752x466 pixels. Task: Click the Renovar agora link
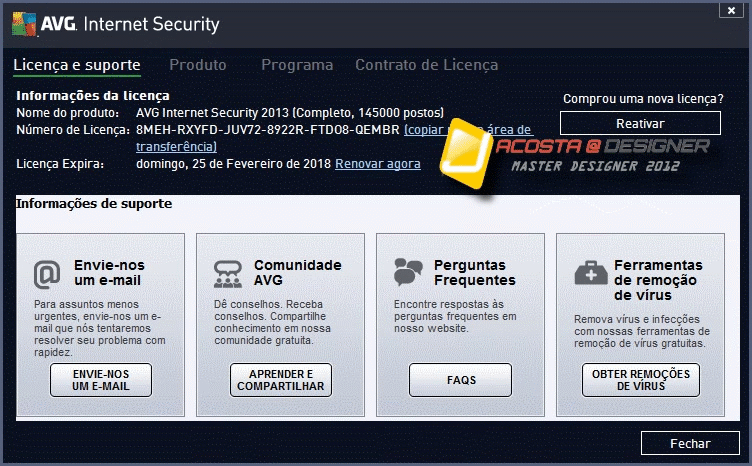[x=377, y=163]
